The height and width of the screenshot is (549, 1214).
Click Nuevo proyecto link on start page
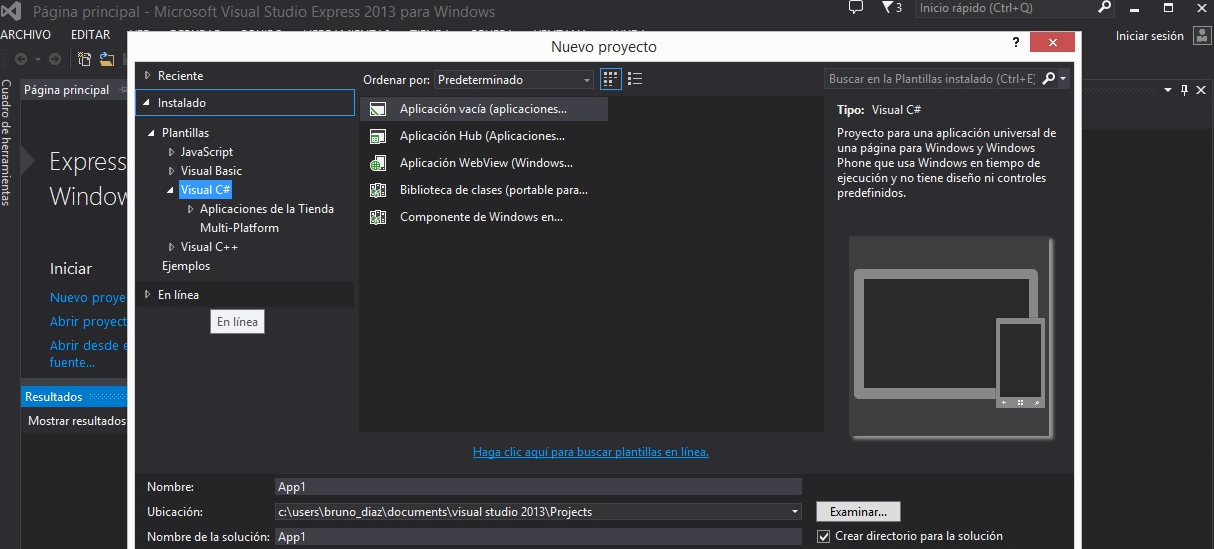(x=88, y=298)
